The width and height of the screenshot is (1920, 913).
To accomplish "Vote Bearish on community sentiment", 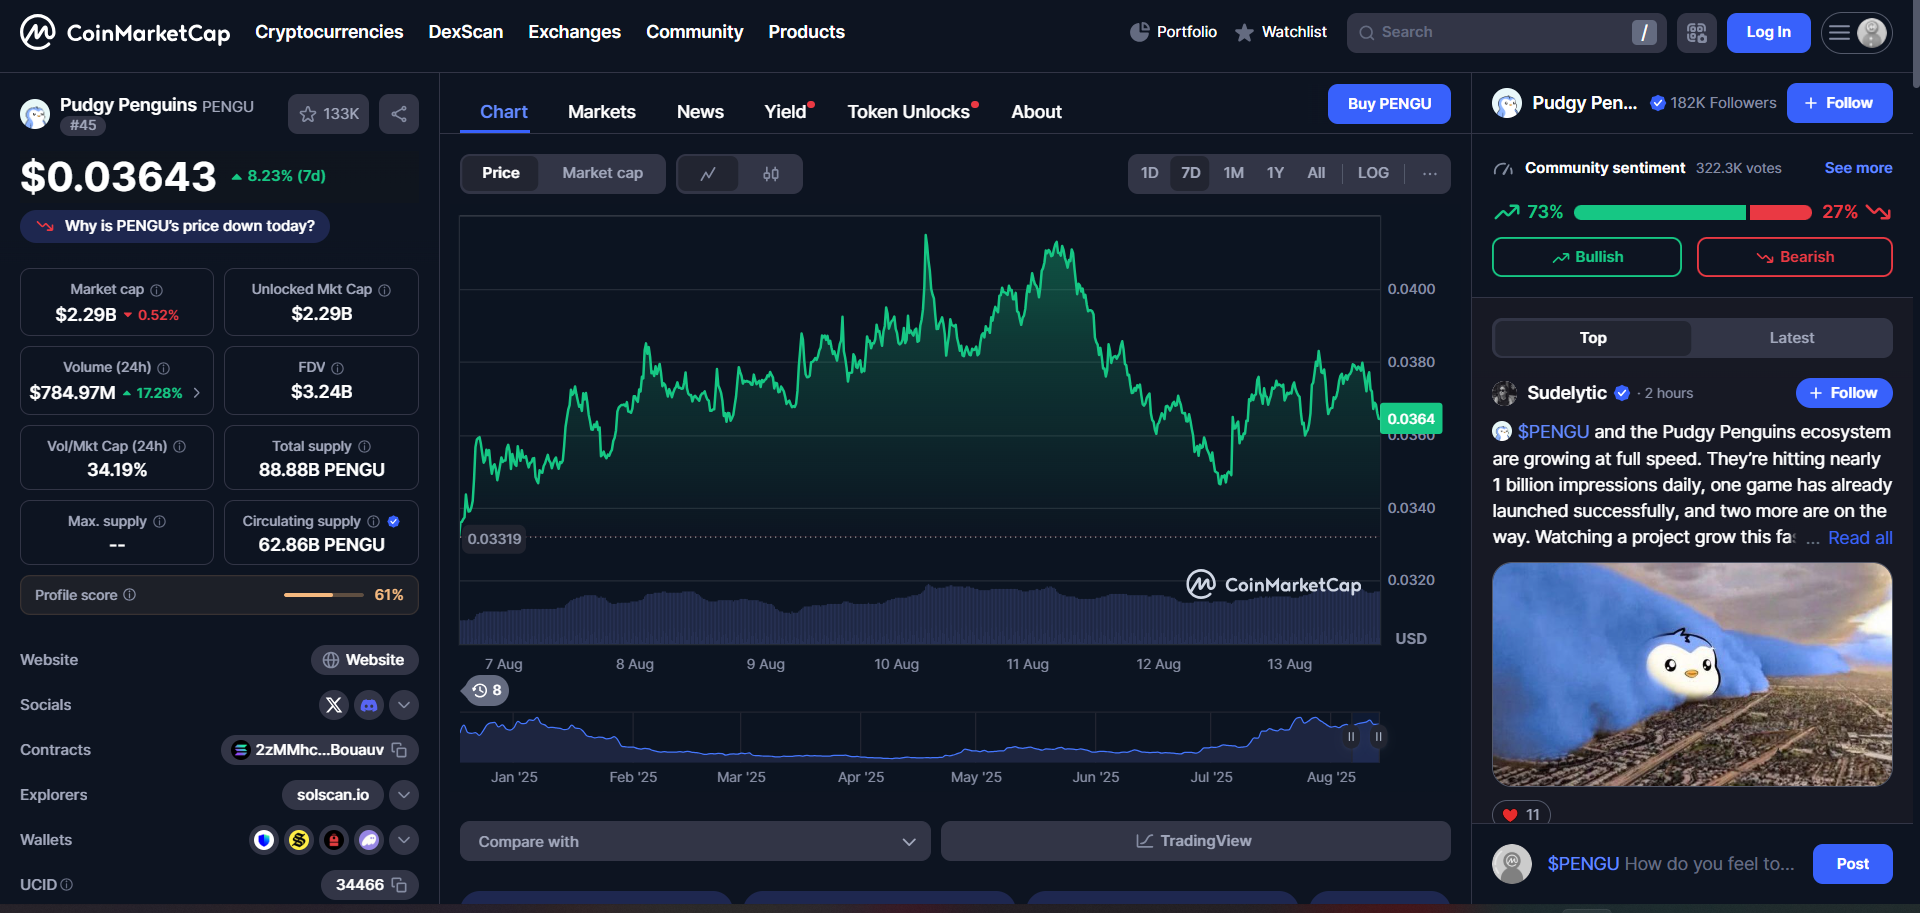I will tap(1795, 257).
